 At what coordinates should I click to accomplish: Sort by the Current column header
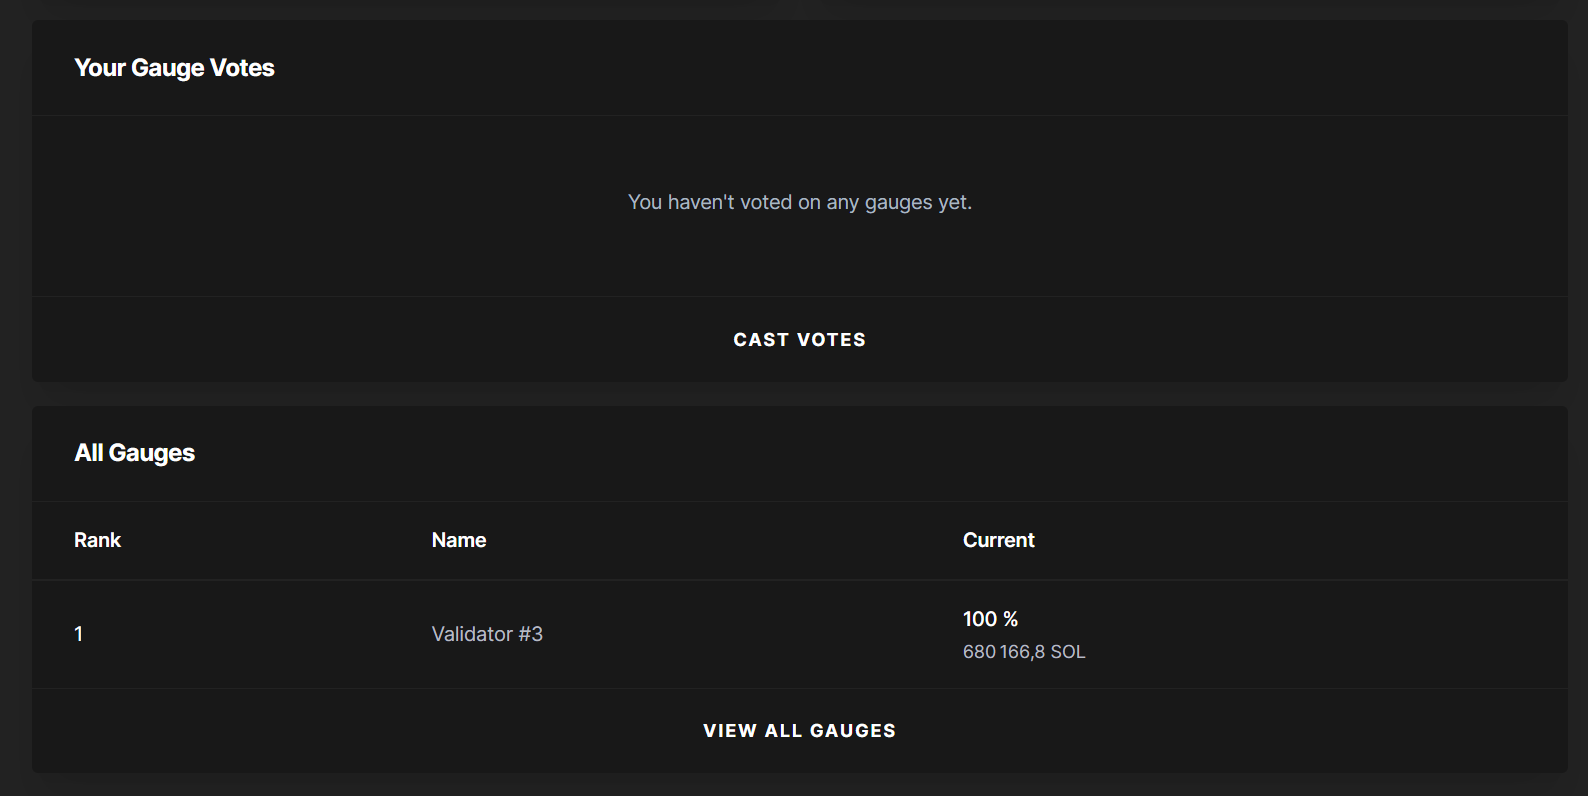click(998, 540)
